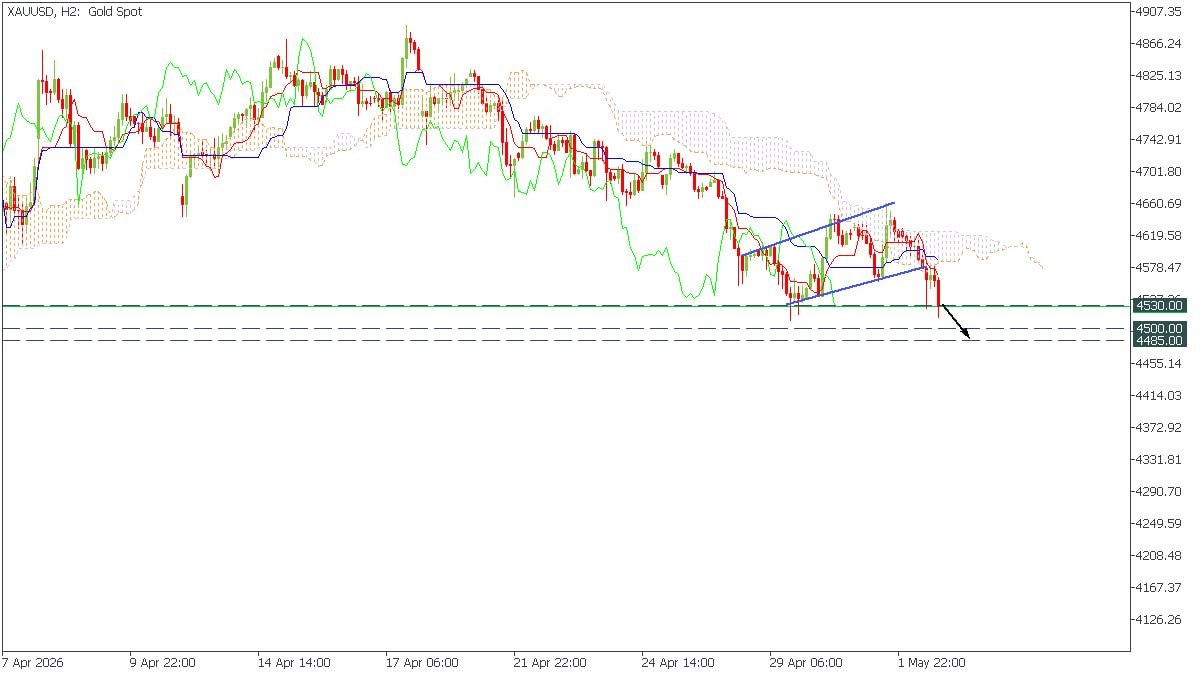1200x675 pixels.
Task: Click the 4290.70 price axis value
Action: (x=1160, y=492)
